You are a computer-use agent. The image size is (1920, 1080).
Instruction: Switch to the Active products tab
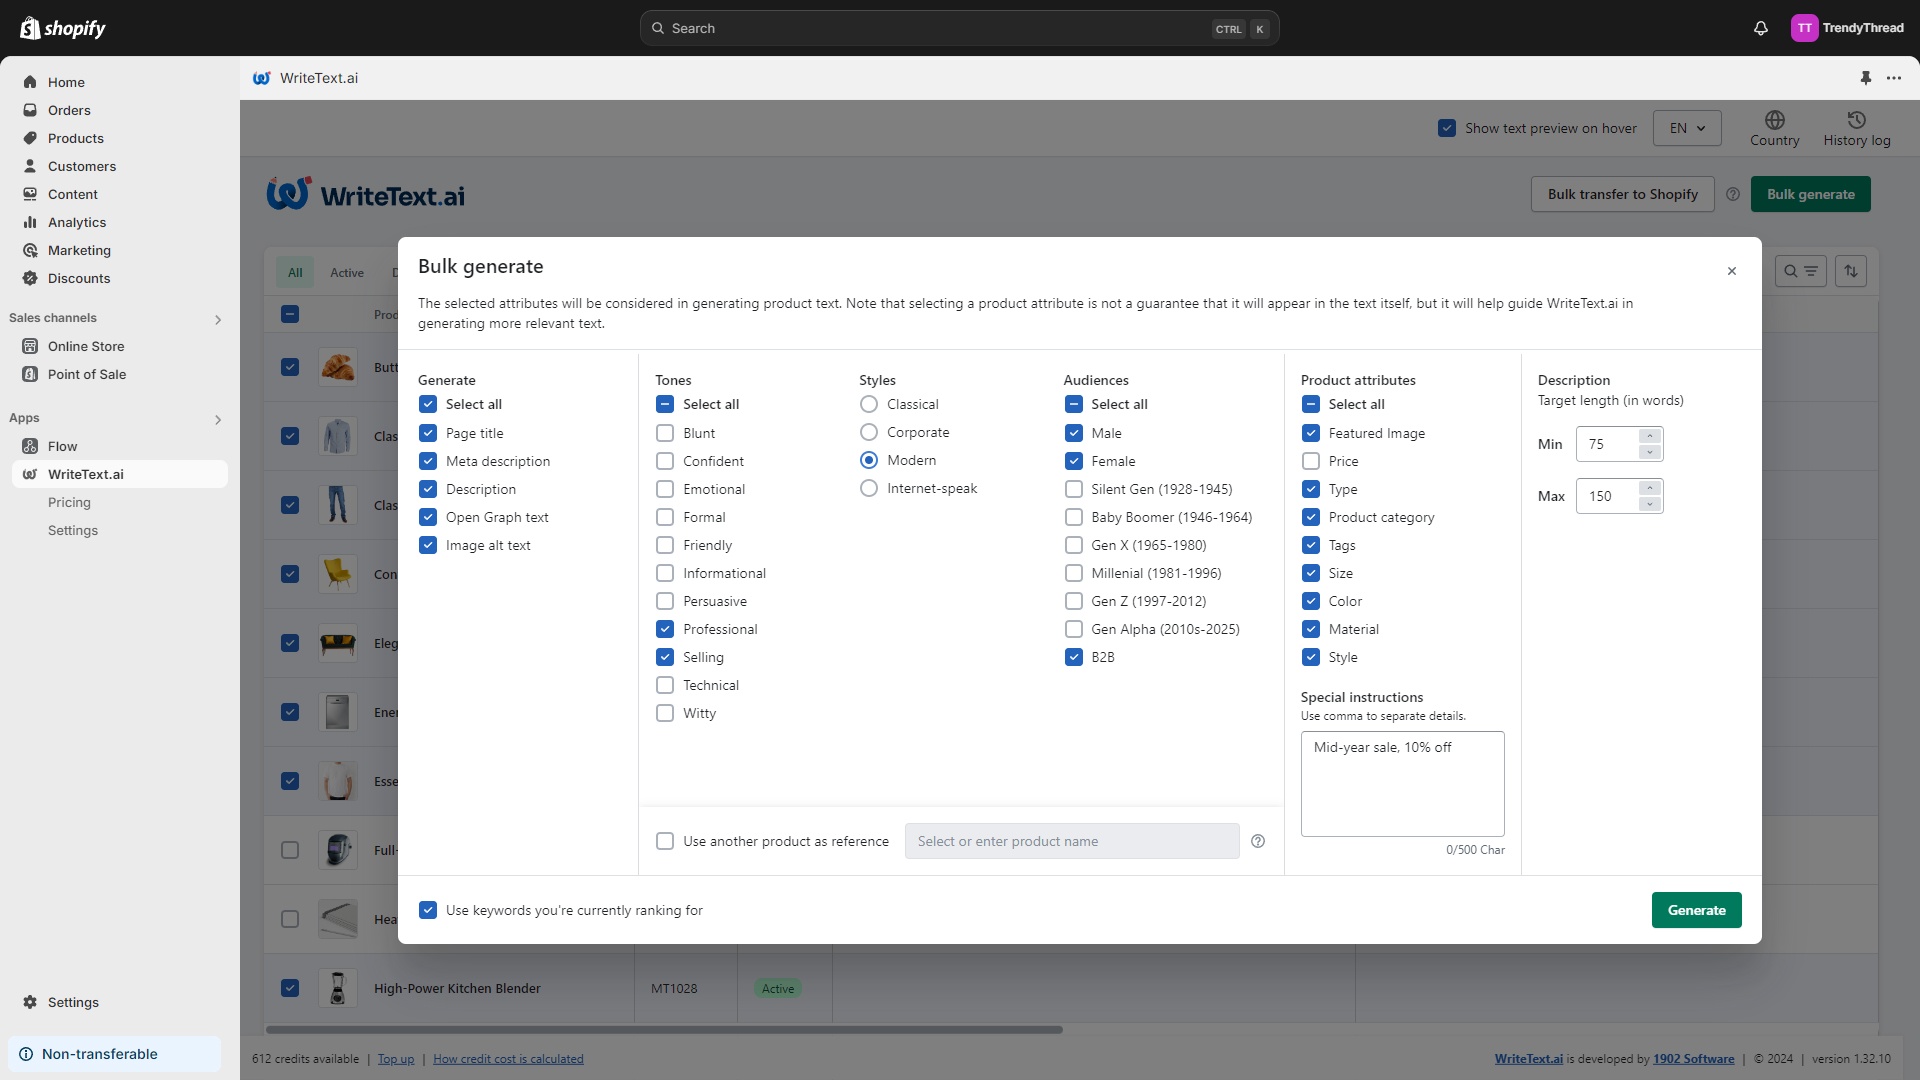click(347, 272)
